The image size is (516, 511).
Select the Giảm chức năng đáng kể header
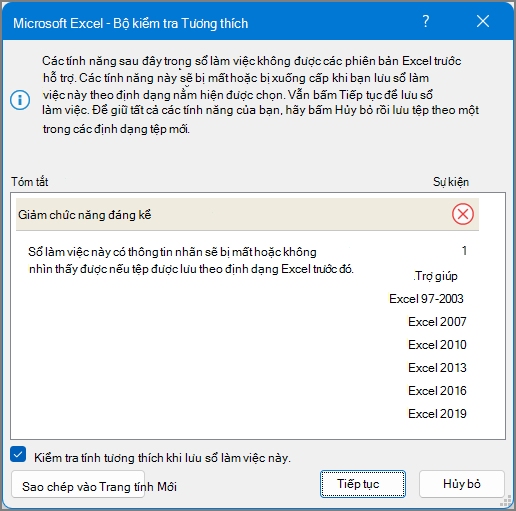pos(247,214)
